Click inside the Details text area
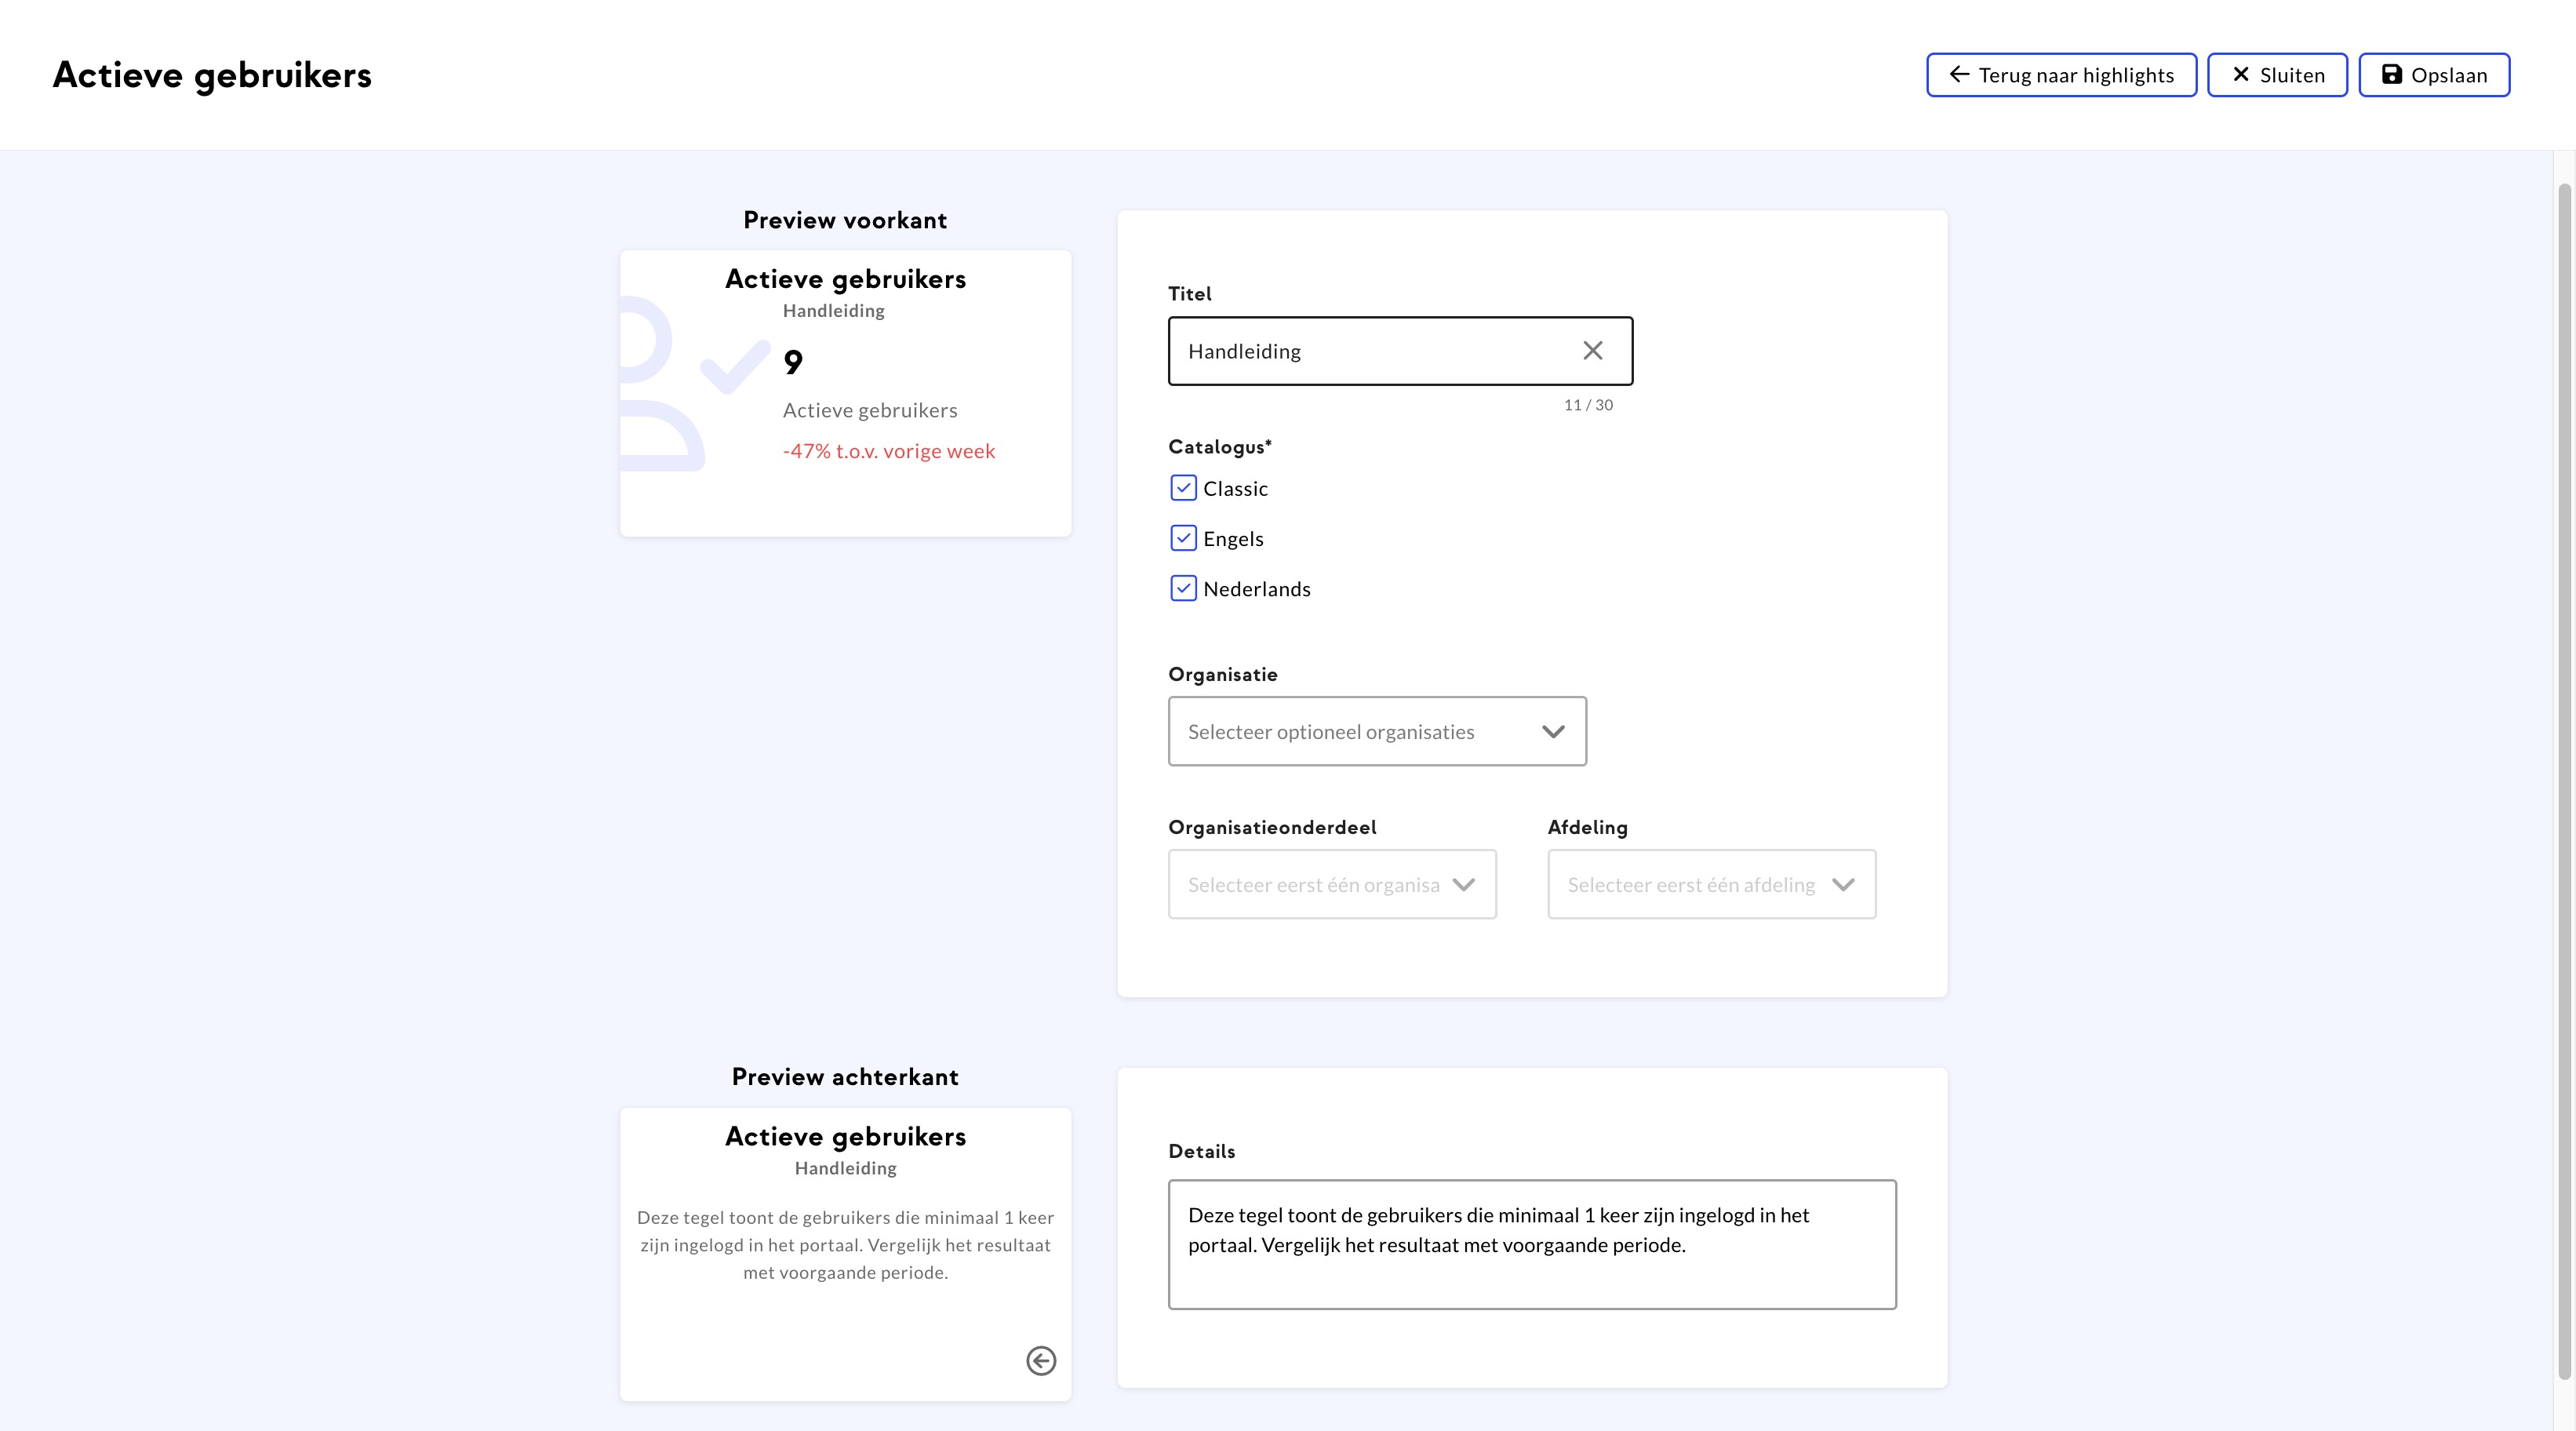Image resolution: width=2576 pixels, height=1431 pixels. (1531, 1244)
